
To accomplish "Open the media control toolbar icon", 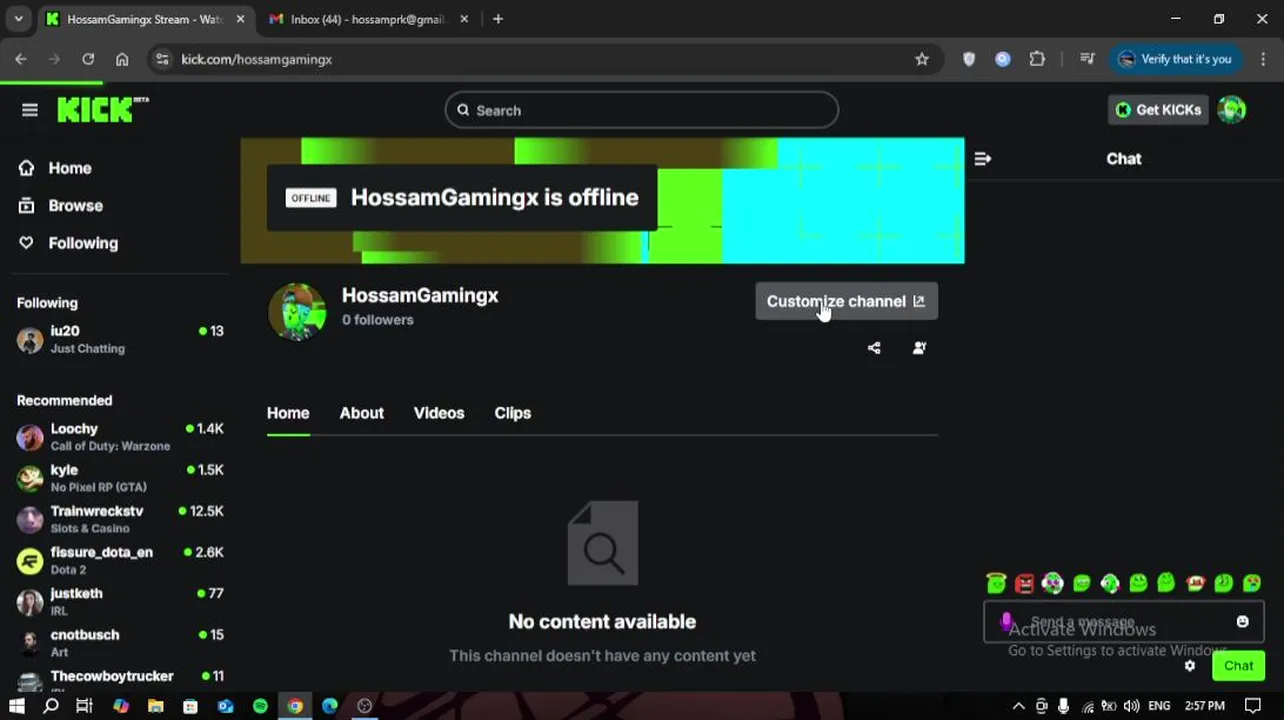I will click(1087, 59).
